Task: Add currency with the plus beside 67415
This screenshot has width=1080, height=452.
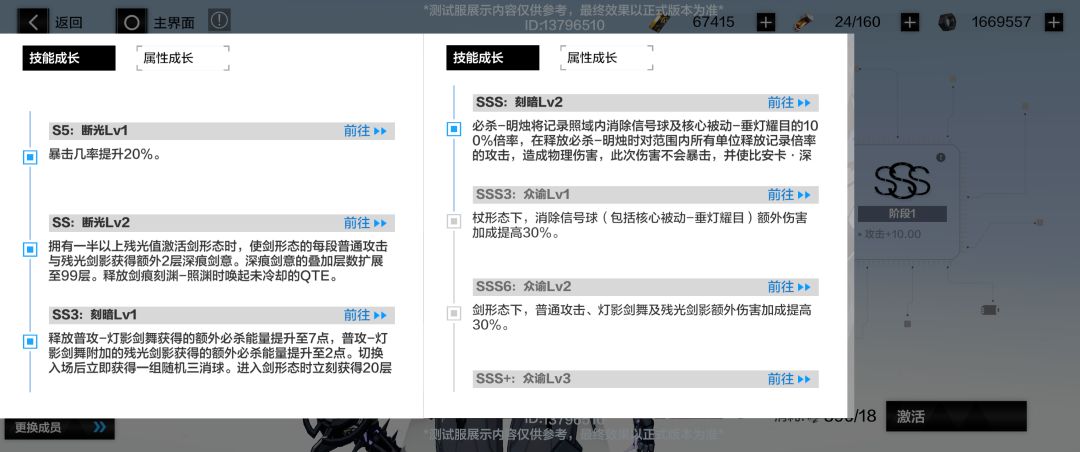Action: click(x=766, y=22)
